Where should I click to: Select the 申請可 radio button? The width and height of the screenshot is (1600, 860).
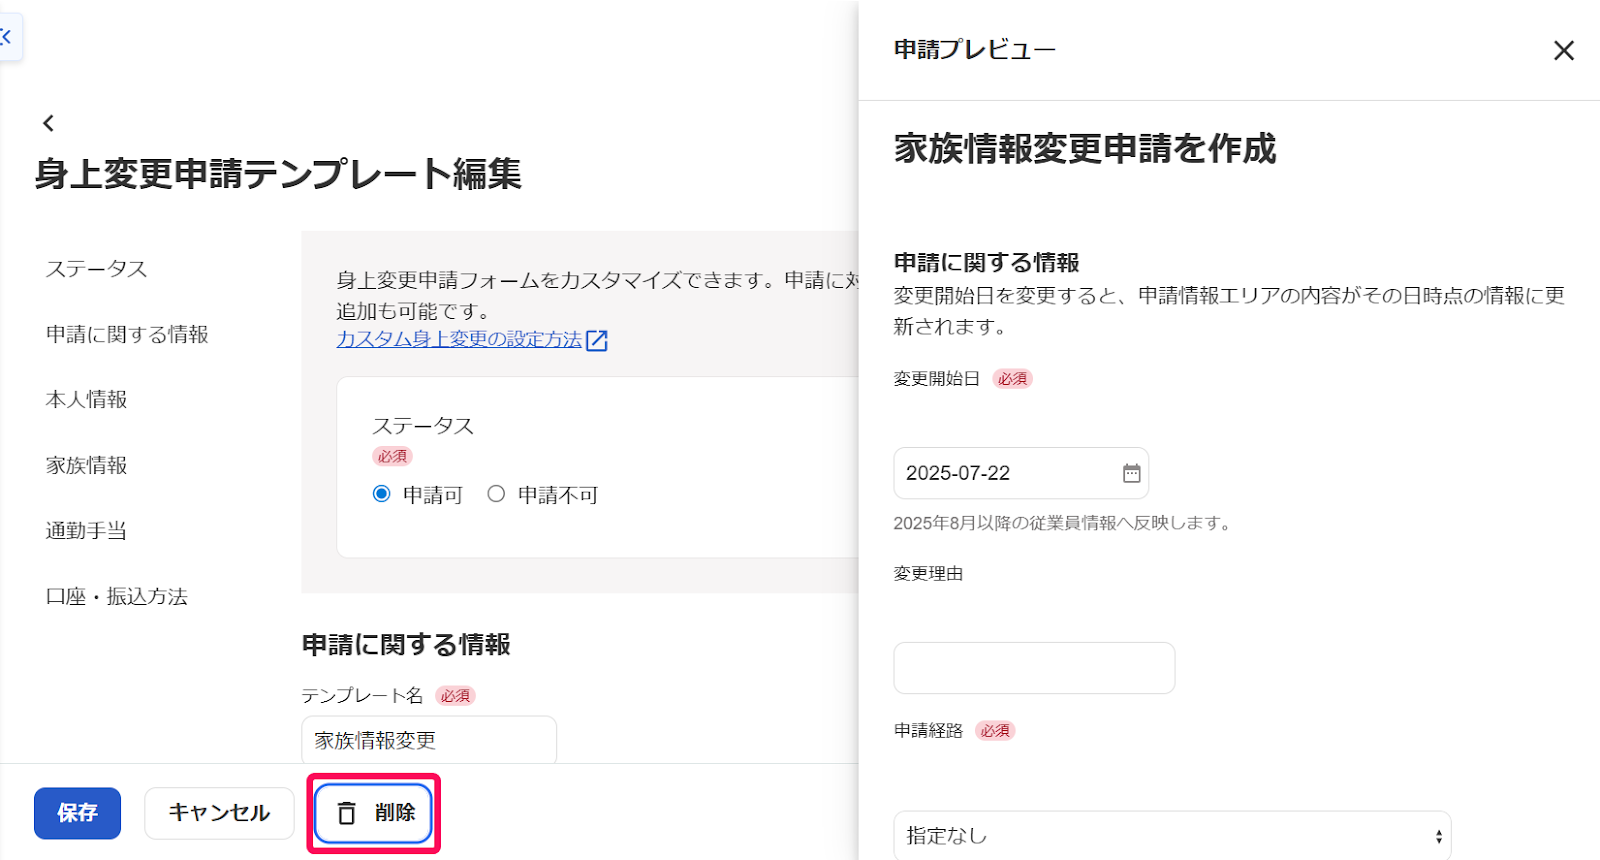coord(381,494)
